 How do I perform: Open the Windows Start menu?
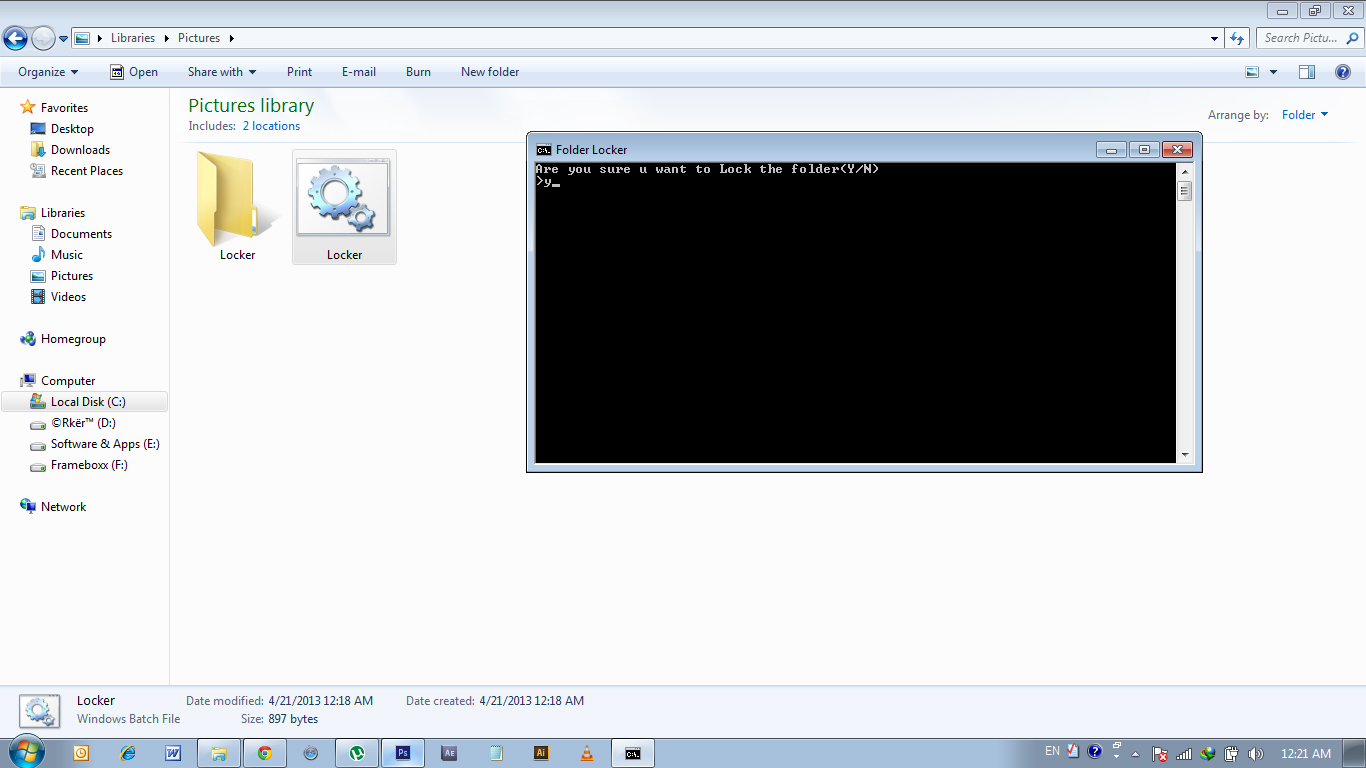pos(26,753)
